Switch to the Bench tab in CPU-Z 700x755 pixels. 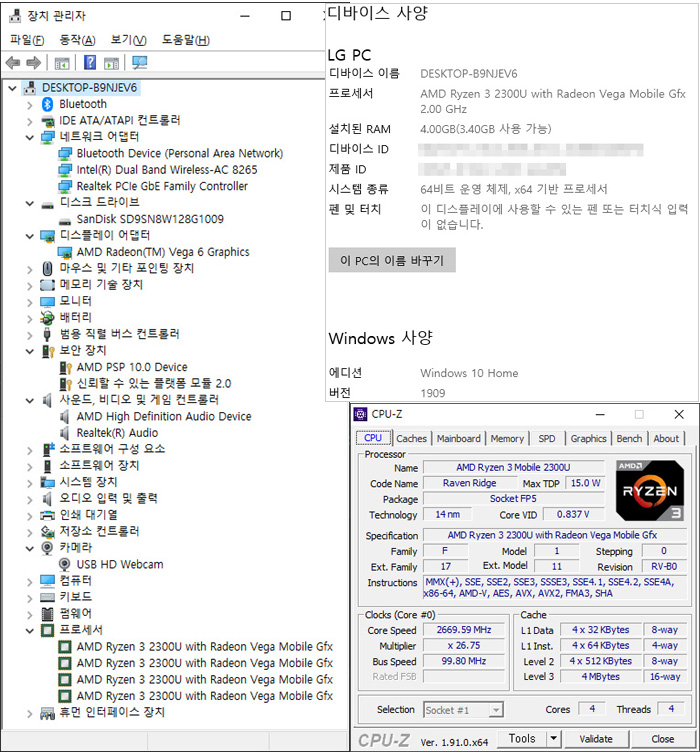coord(629,439)
